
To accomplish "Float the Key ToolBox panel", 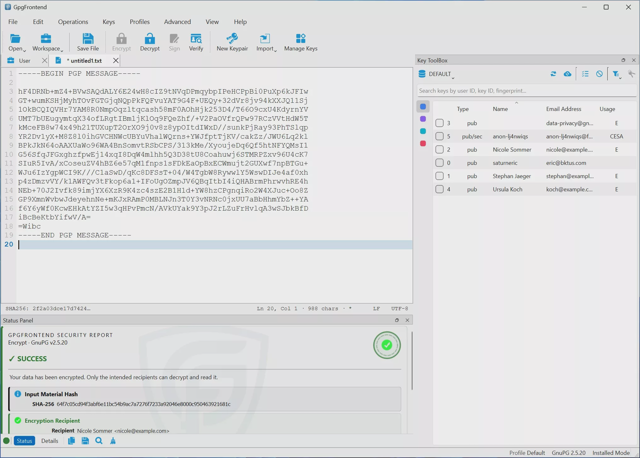I will point(623,60).
